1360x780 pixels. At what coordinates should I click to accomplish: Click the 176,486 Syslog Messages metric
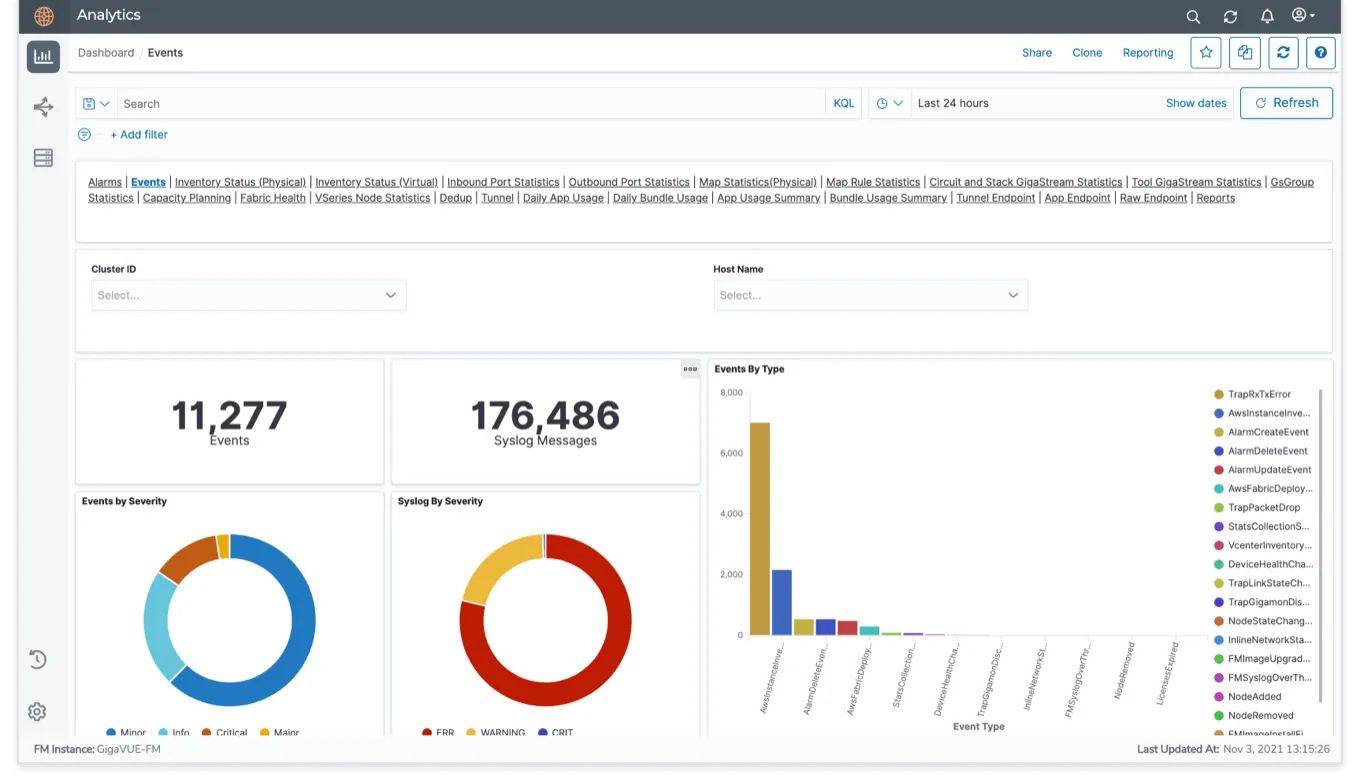[x=545, y=422]
